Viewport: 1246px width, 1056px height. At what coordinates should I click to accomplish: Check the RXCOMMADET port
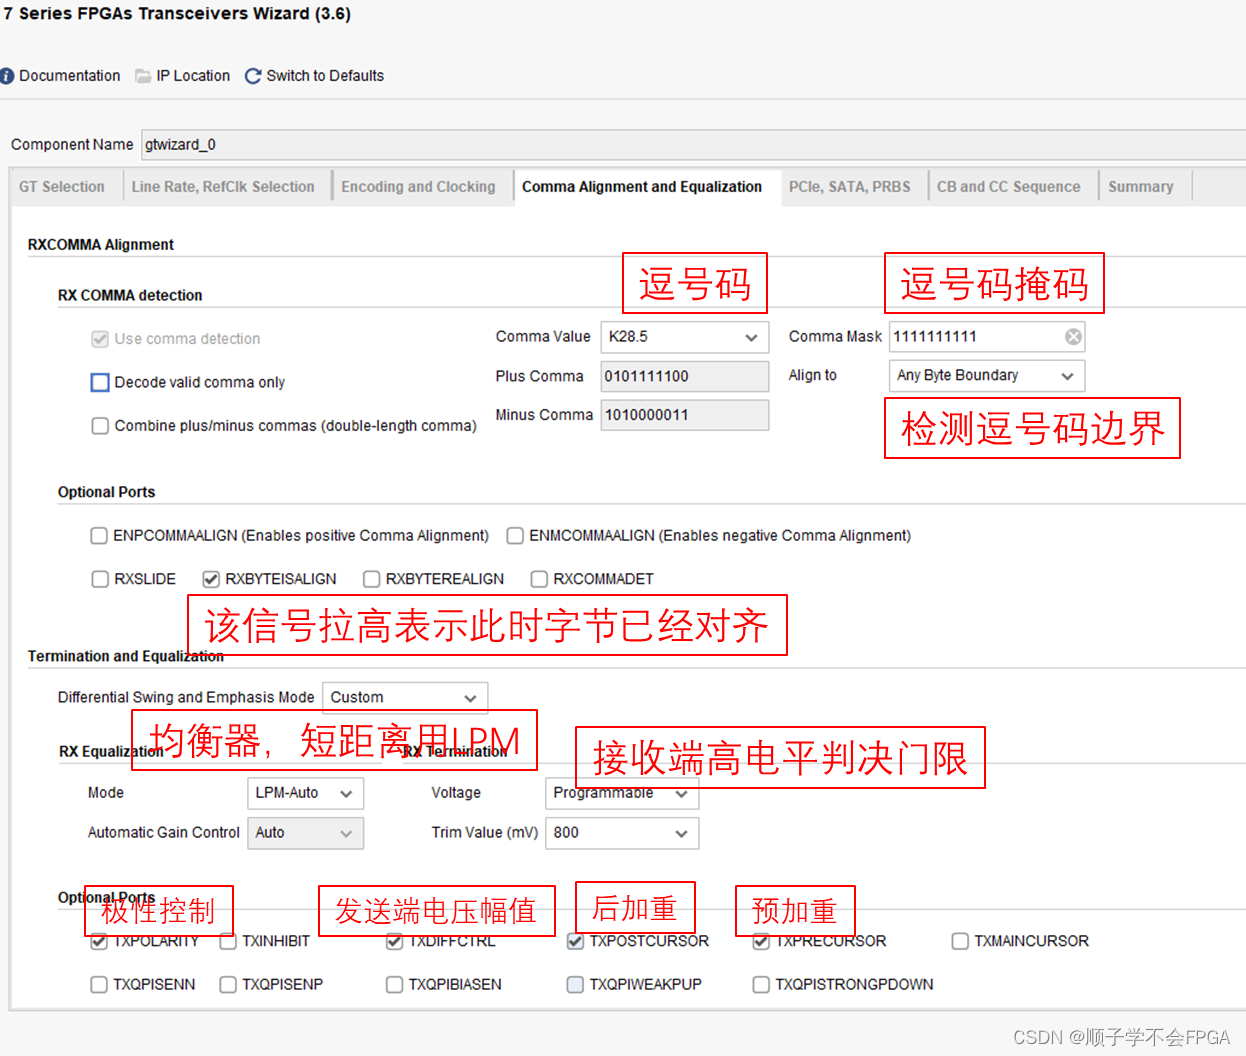[x=539, y=579]
